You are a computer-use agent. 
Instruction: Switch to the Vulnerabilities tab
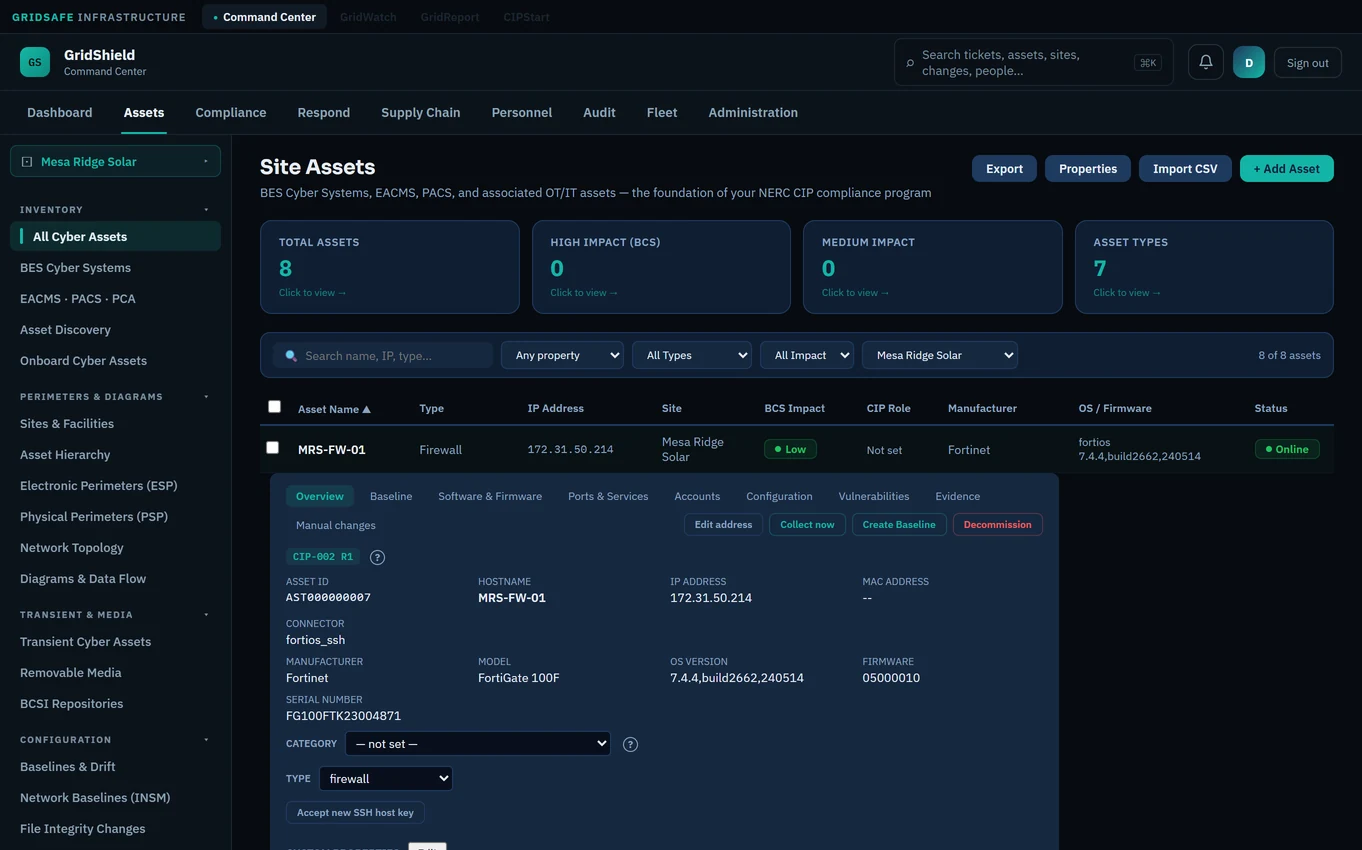pos(874,496)
